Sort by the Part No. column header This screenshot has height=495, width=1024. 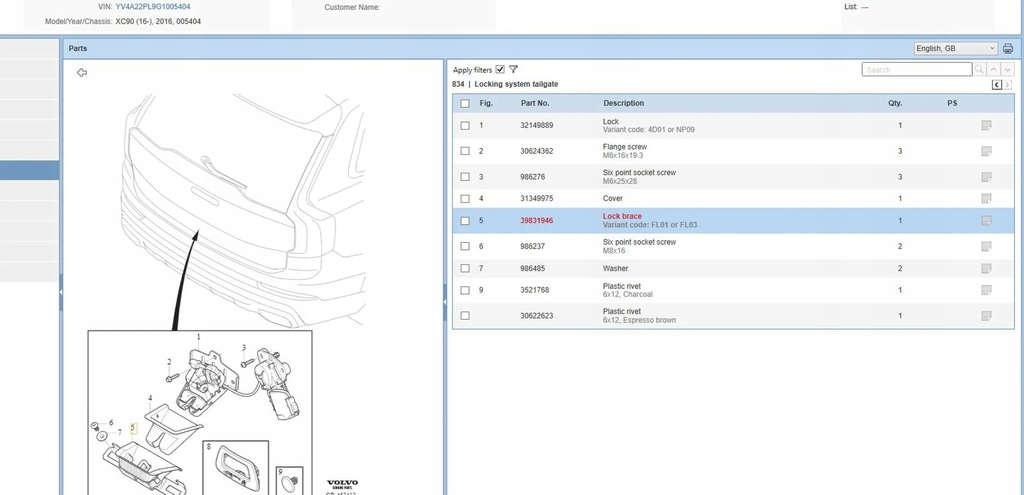point(535,103)
